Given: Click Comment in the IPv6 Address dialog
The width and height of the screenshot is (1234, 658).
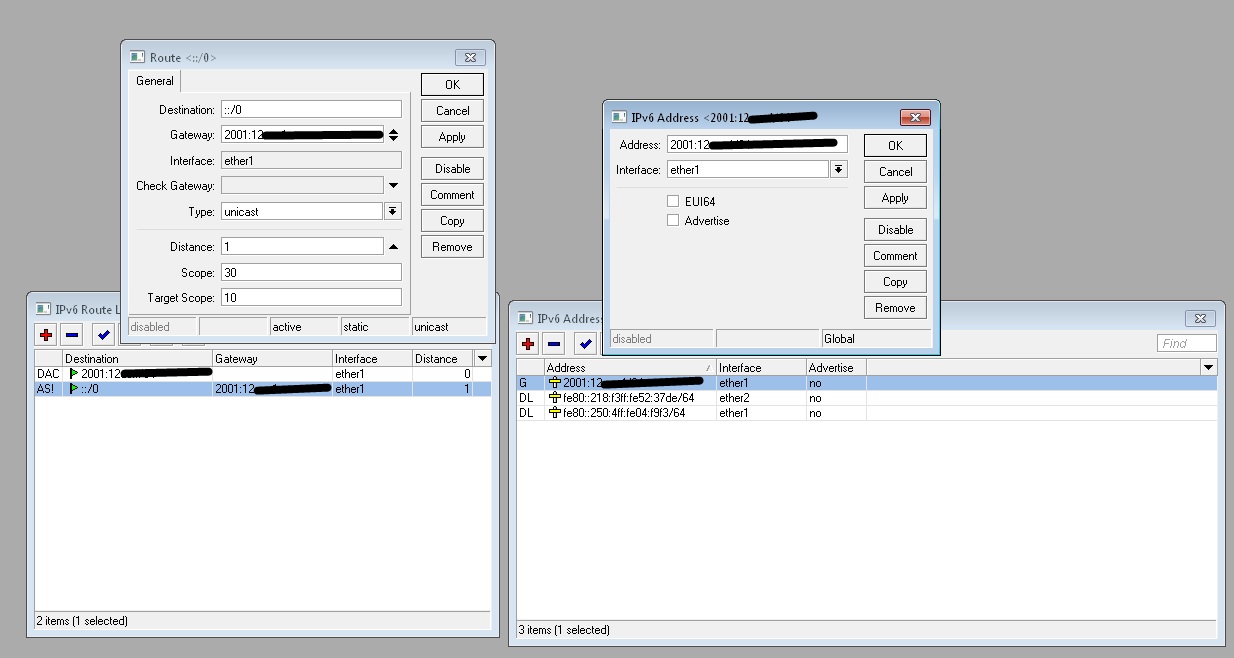Looking at the screenshot, I should tap(896, 255).
